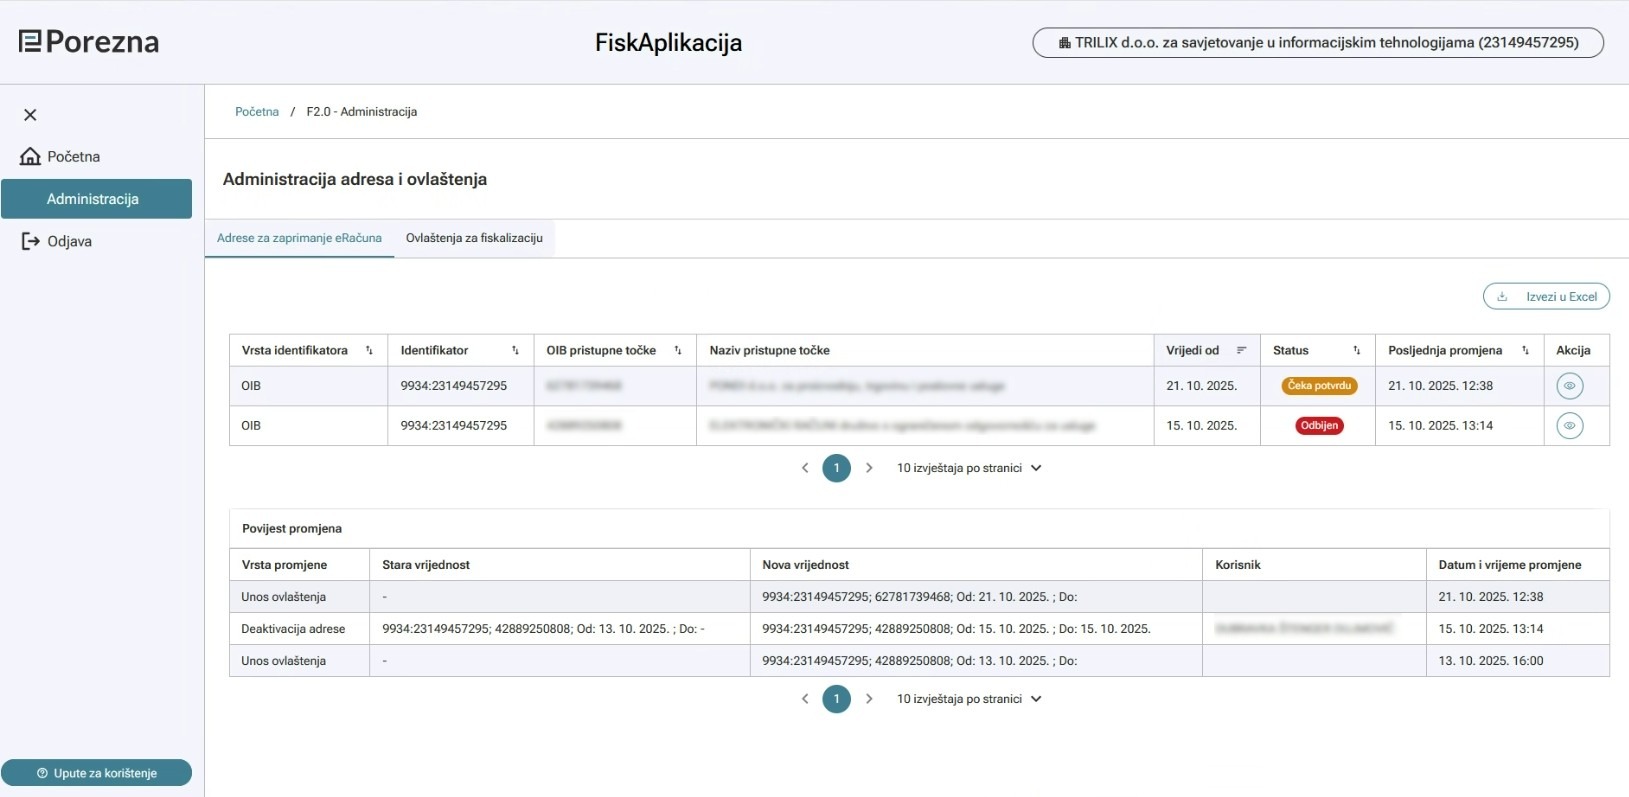The width and height of the screenshot is (1629, 797).
Task: Go to previous page in addresses table
Action: (805, 468)
